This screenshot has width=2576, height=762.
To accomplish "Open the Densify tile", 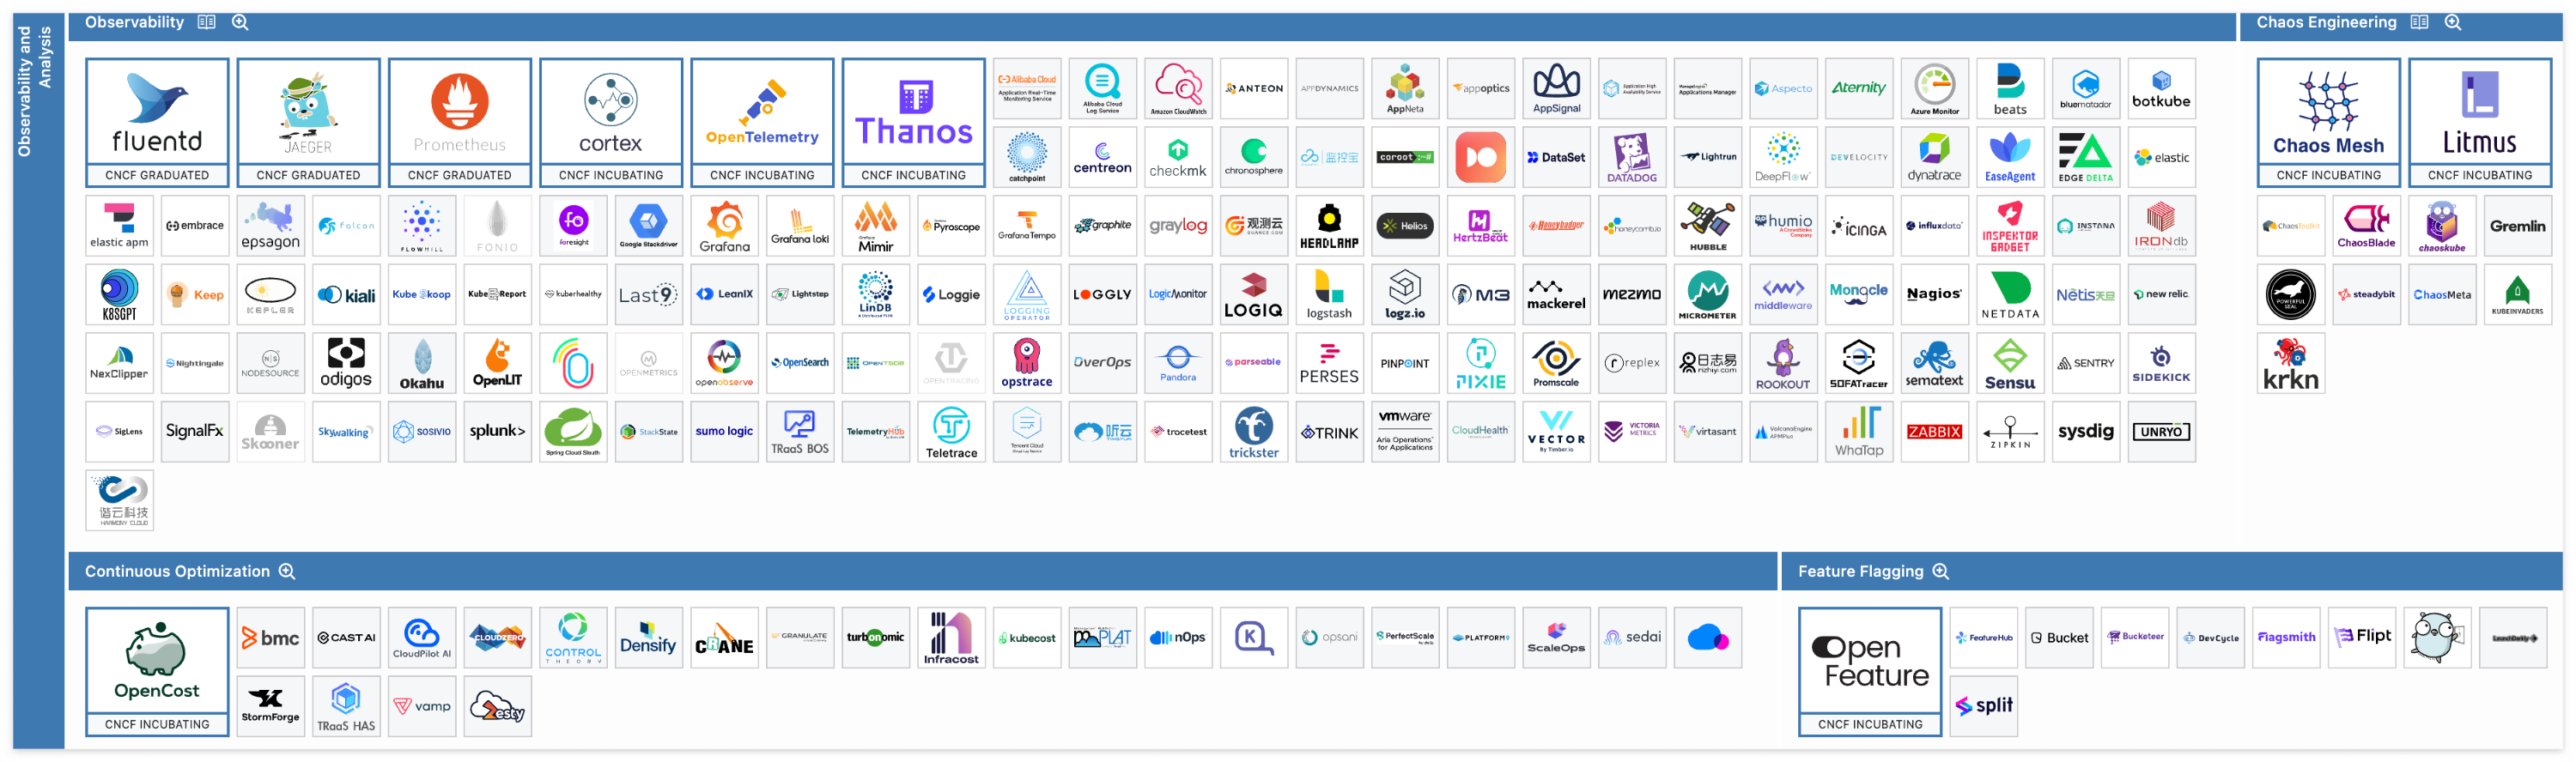I will 648,637.
